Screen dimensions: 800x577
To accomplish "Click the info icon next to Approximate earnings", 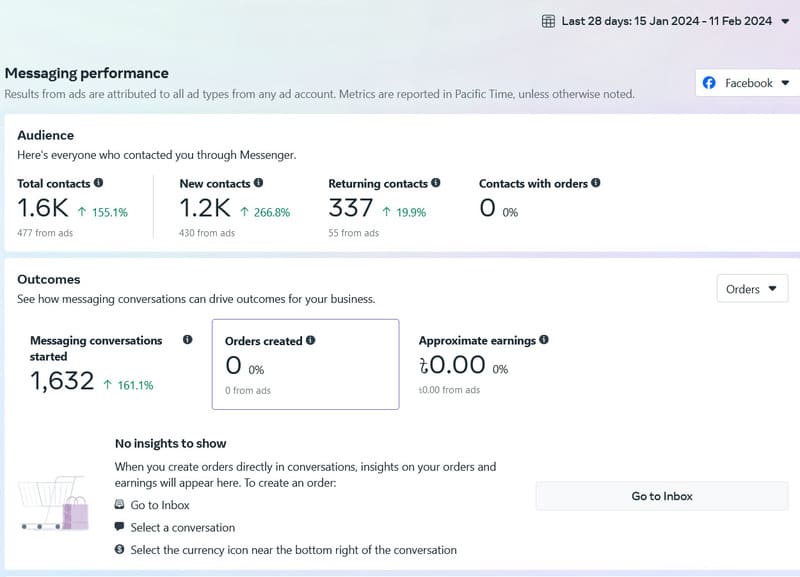I will pyautogui.click(x=544, y=341).
